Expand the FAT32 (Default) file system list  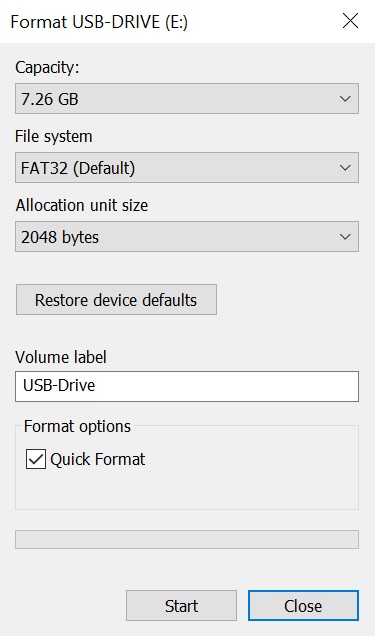(187, 168)
